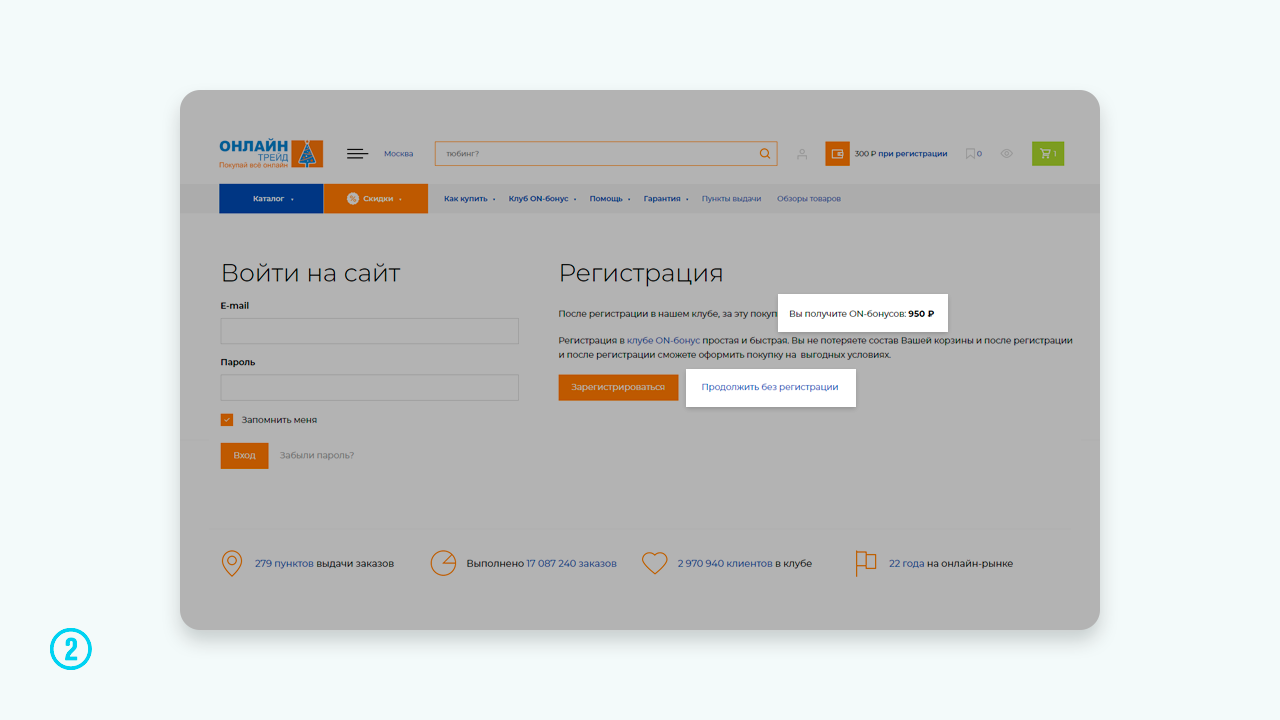Open the user profile icon
This screenshot has height=720, width=1280.
click(801, 154)
